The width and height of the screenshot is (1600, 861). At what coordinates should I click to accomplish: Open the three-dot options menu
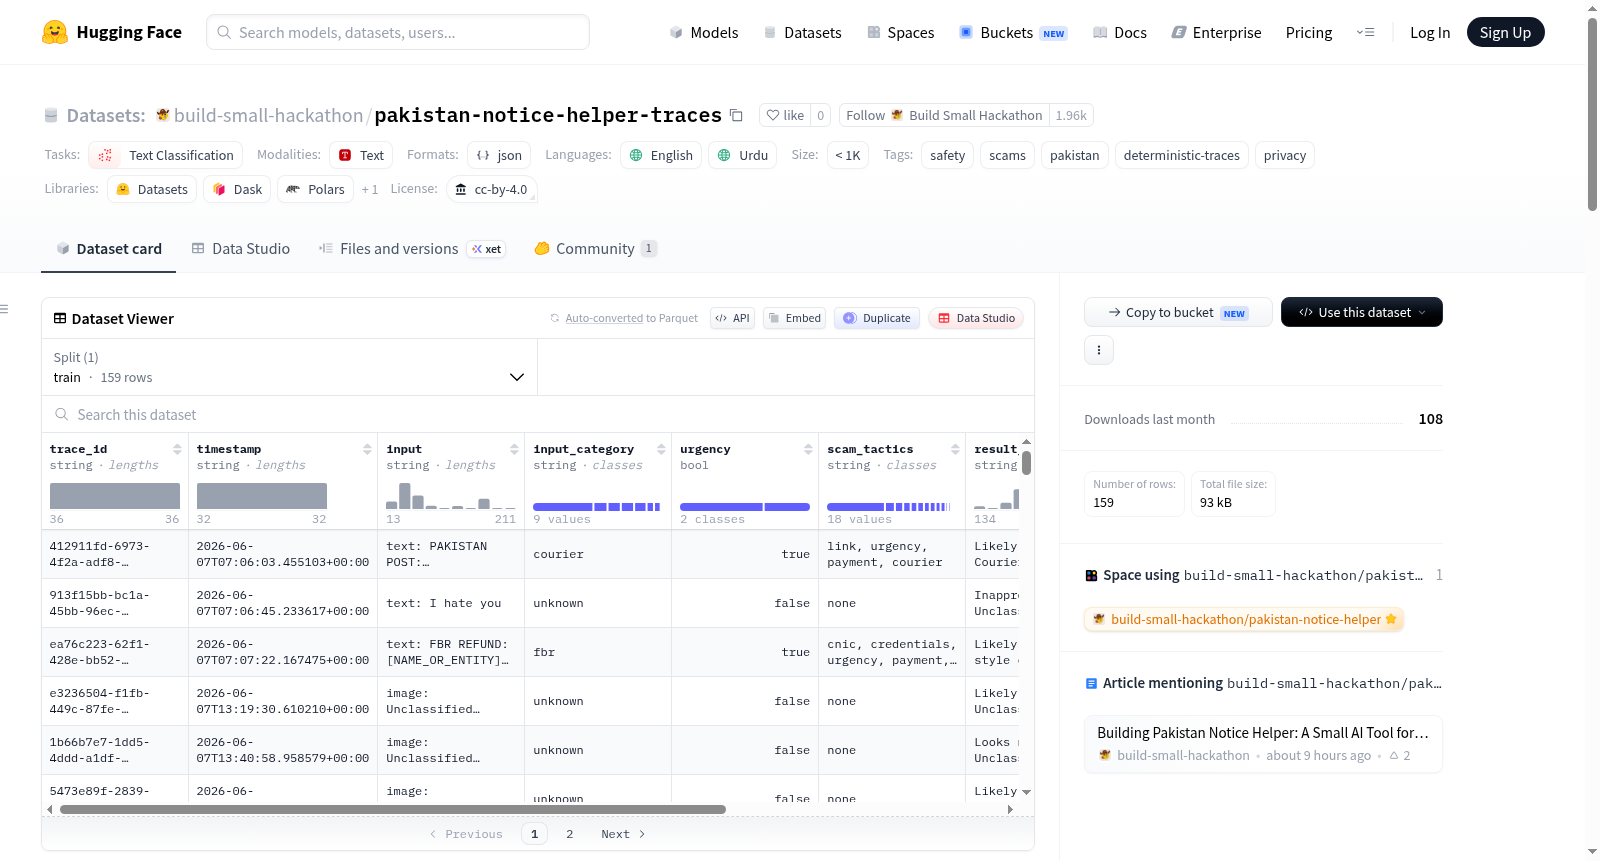point(1099,350)
